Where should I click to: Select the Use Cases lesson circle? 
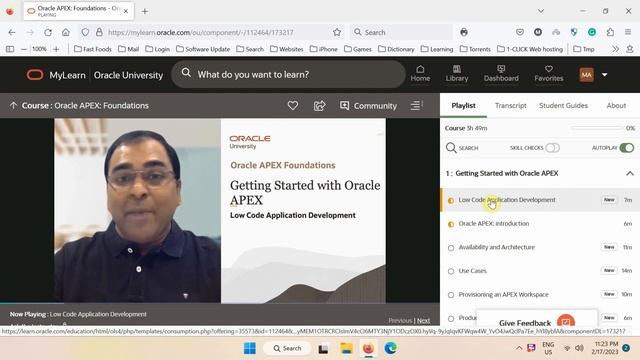pos(451,271)
